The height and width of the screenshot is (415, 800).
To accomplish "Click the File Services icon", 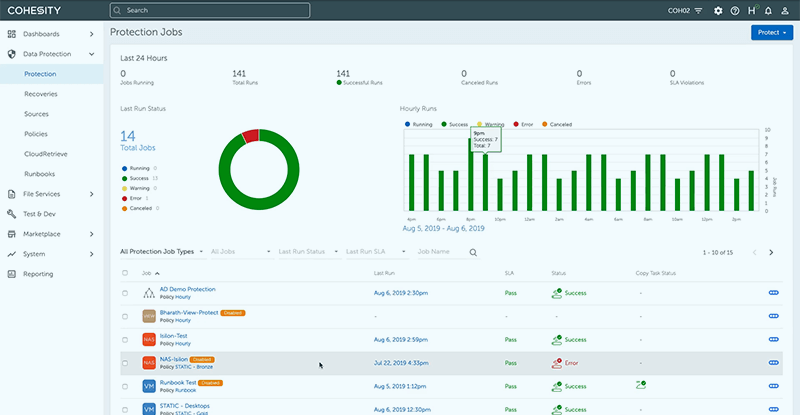I will (x=12, y=194).
